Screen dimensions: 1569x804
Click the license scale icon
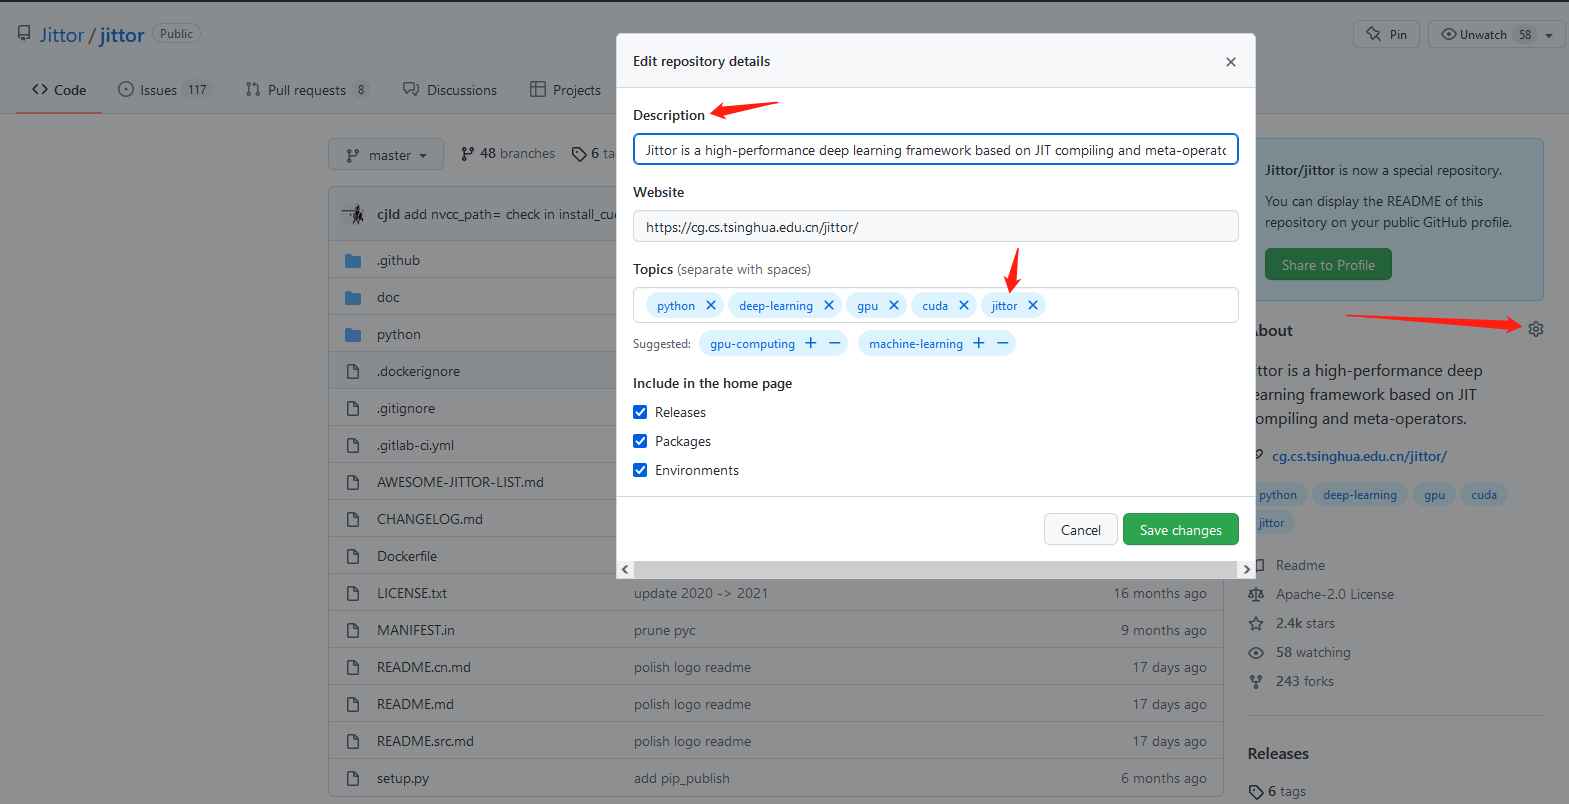(x=1256, y=595)
